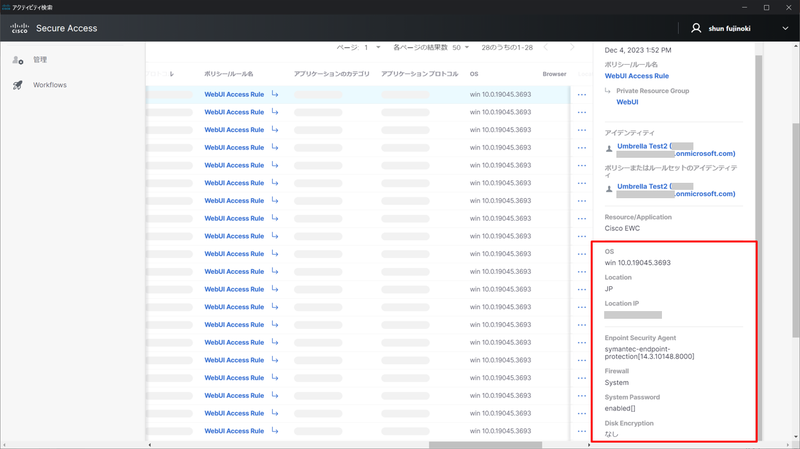Open Workflows in the sidebar
800x449 pixels.
coord(49,85)
